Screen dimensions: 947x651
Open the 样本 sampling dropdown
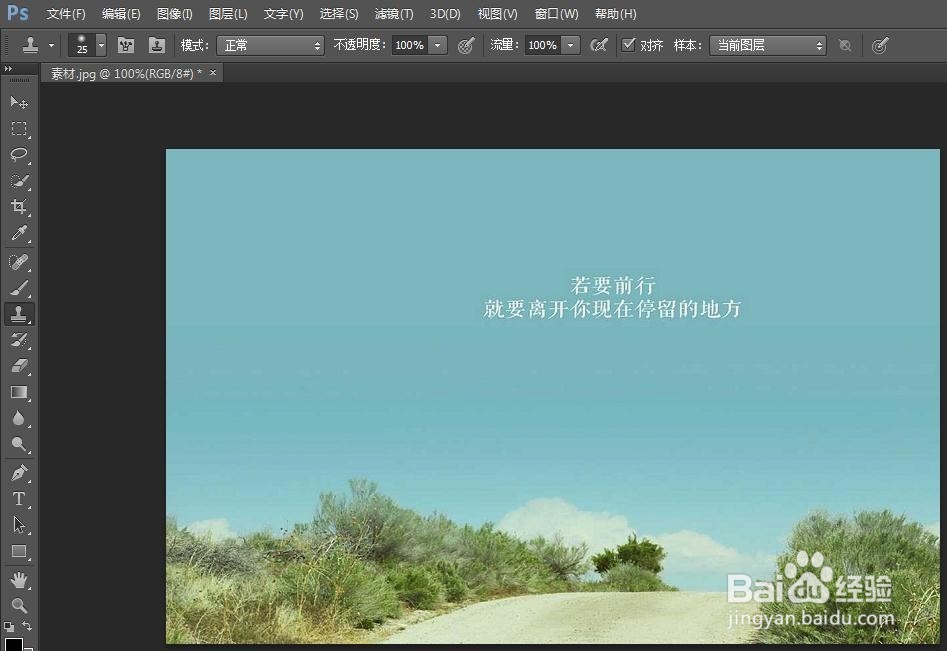767,45
